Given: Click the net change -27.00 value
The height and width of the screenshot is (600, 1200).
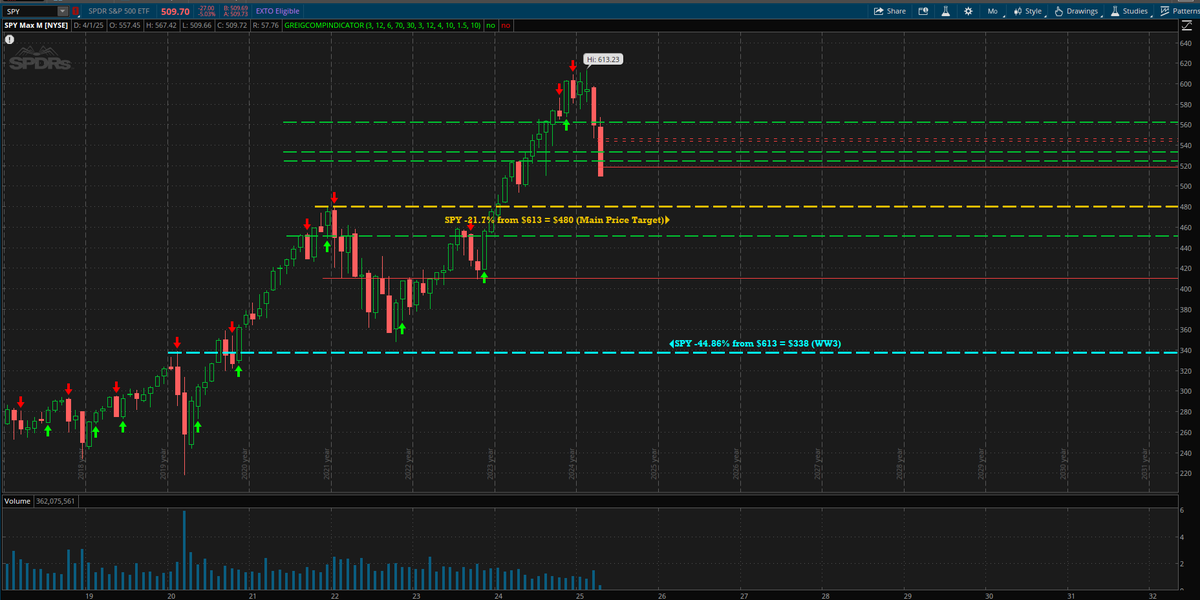Looking at the screenshot, I should pyautogui.click(x=207, y=8).
